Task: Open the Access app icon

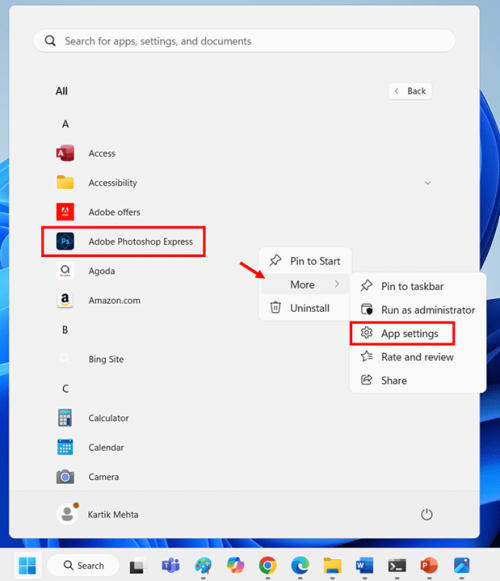Action: [x=65, y=153]
